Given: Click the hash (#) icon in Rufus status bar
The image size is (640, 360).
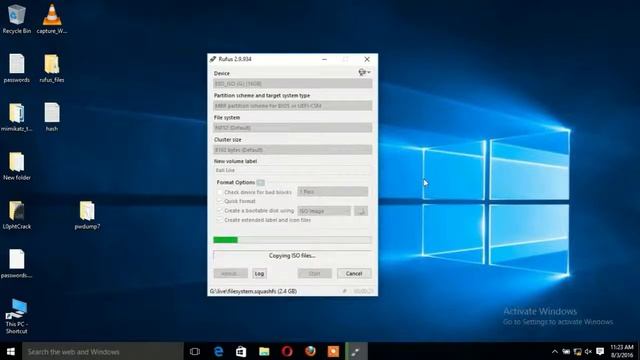Looking at the screenshot, I should [344, 291].
